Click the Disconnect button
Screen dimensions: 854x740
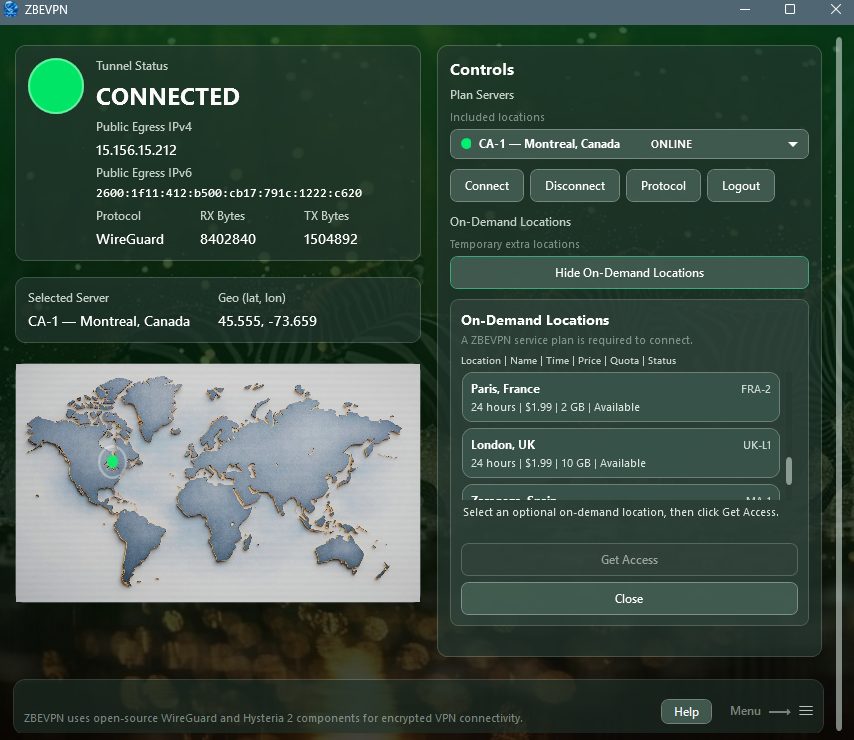click(575, 186)
